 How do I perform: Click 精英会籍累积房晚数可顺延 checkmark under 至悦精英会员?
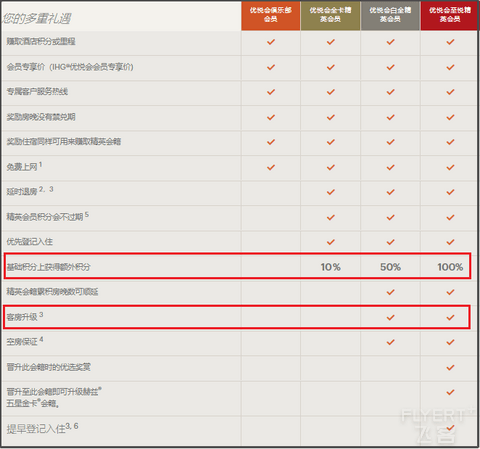[x=450, y=292]
